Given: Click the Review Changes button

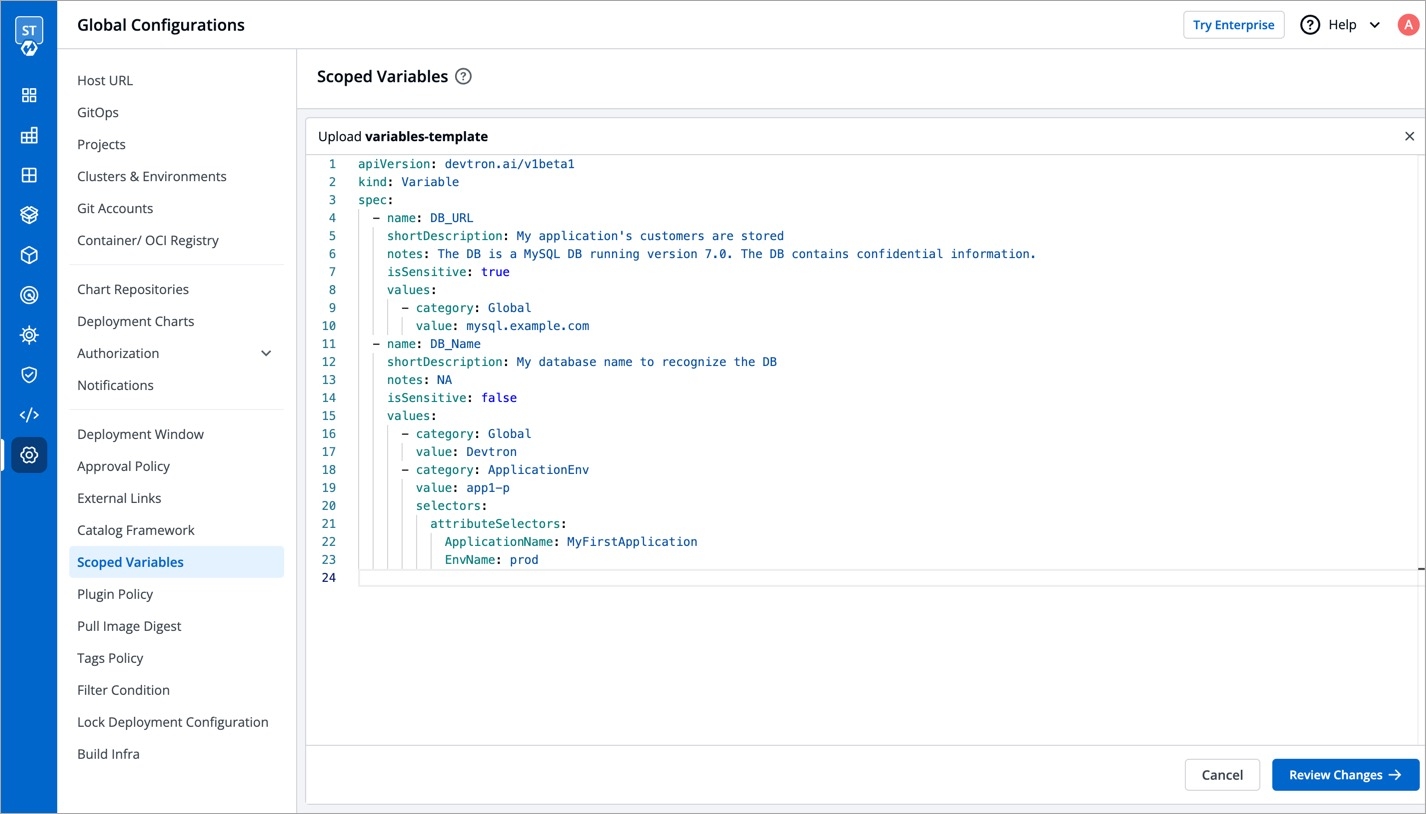Looking at the screenshot, I should 1344,775.
